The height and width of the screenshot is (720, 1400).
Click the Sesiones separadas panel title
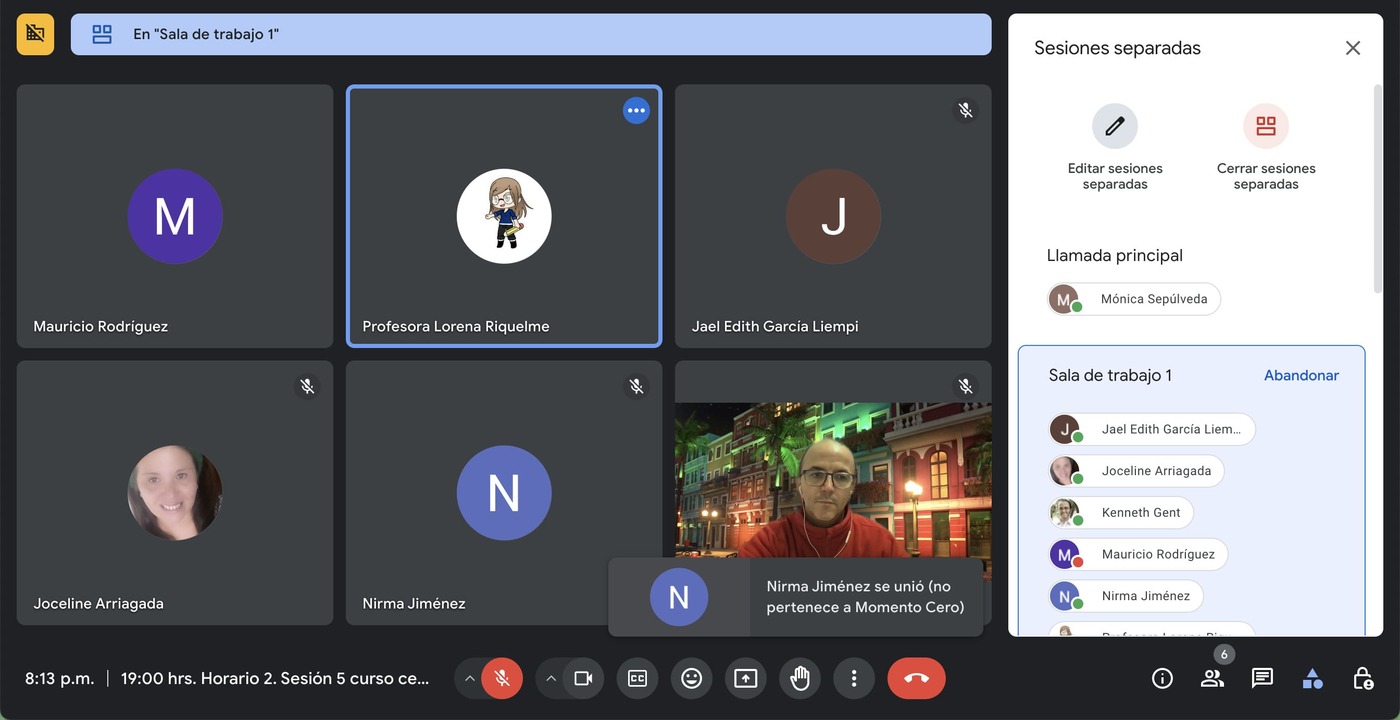coord(1117,48)
